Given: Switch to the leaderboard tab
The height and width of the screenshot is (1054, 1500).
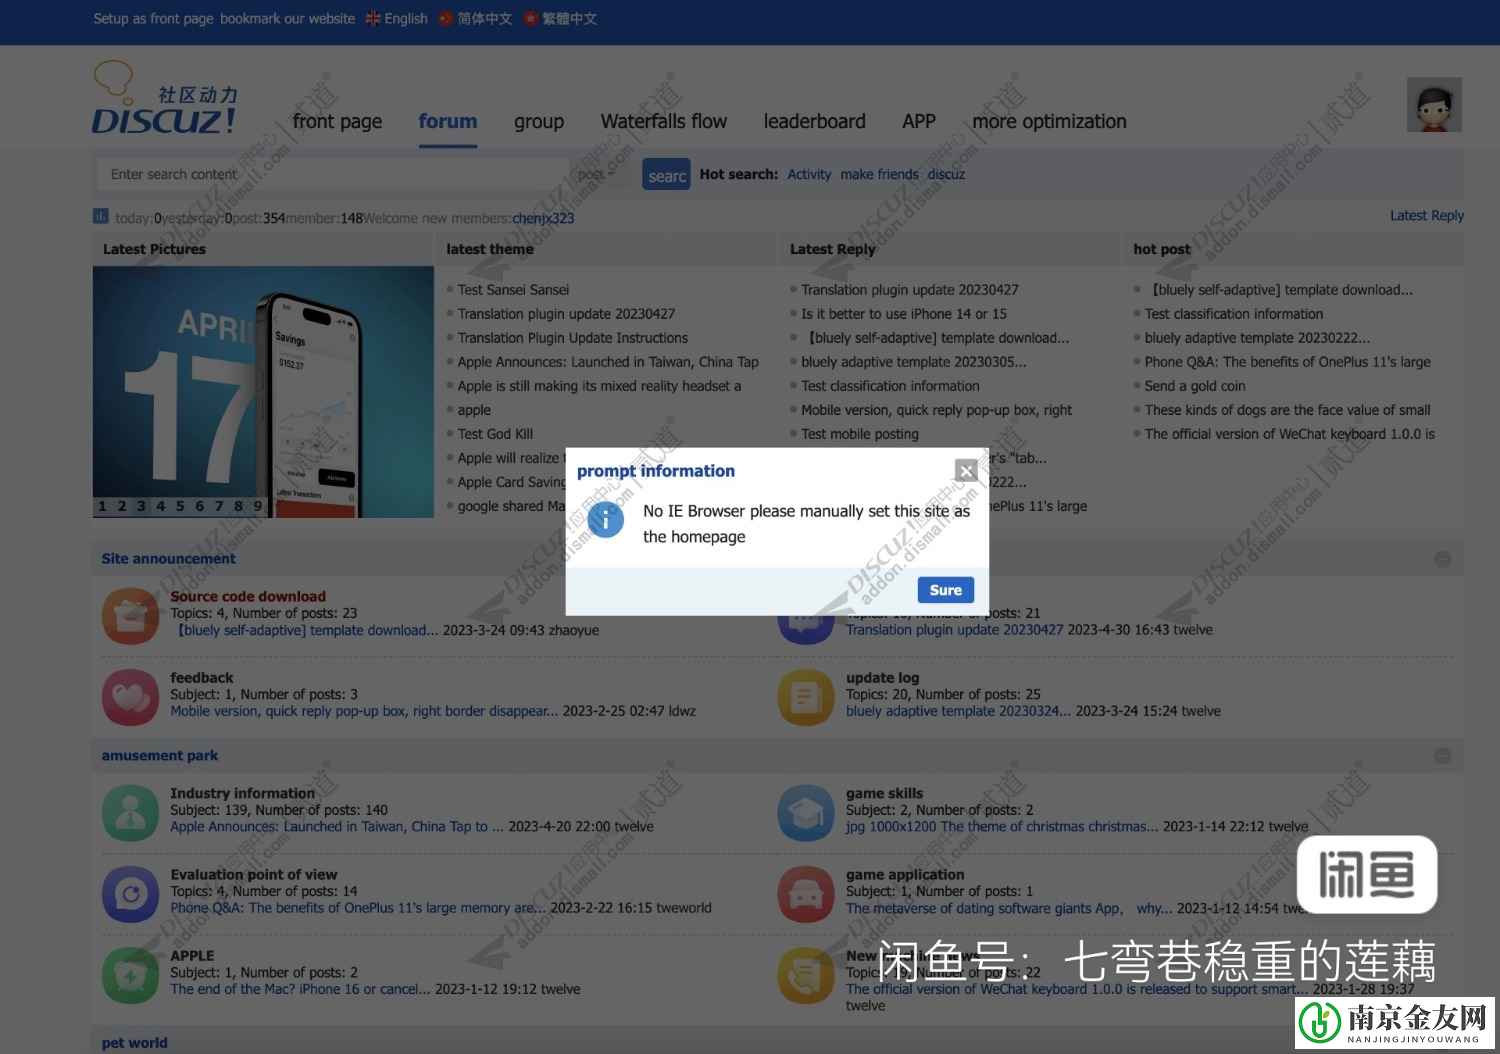Looking at the screenshot, I should (x=814, y=122).
